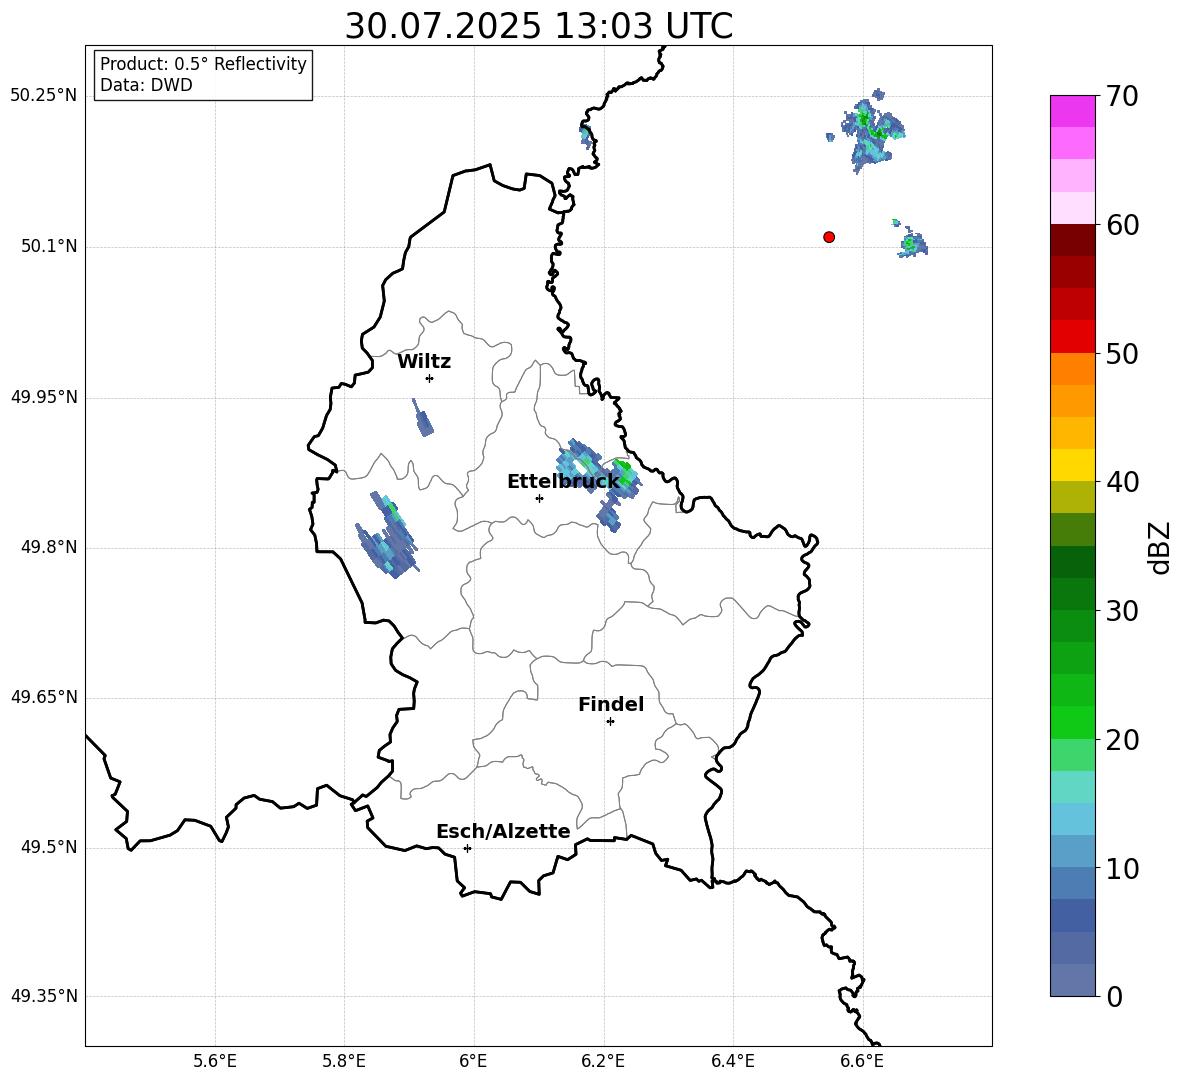Screen dimensions: 1184x1081
Task: Click the 50.25°N latitude label
Action: (43, 96)
